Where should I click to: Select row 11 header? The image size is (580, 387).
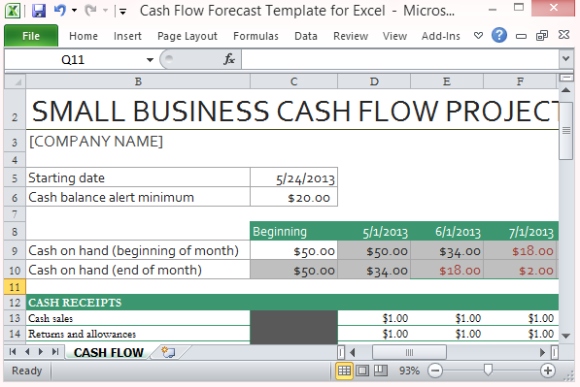(15, 287)
